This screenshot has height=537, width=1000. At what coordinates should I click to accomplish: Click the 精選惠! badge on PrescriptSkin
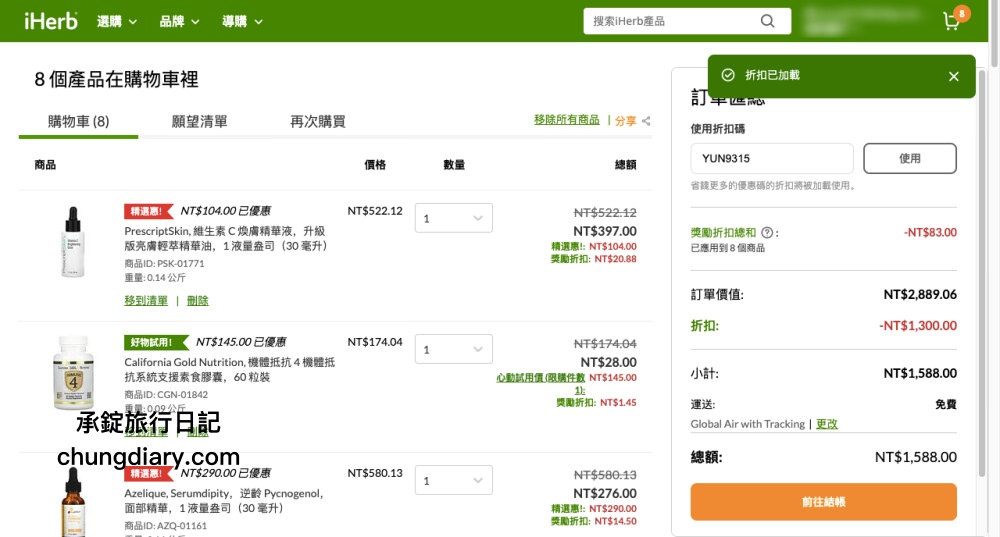click(148, 211)
